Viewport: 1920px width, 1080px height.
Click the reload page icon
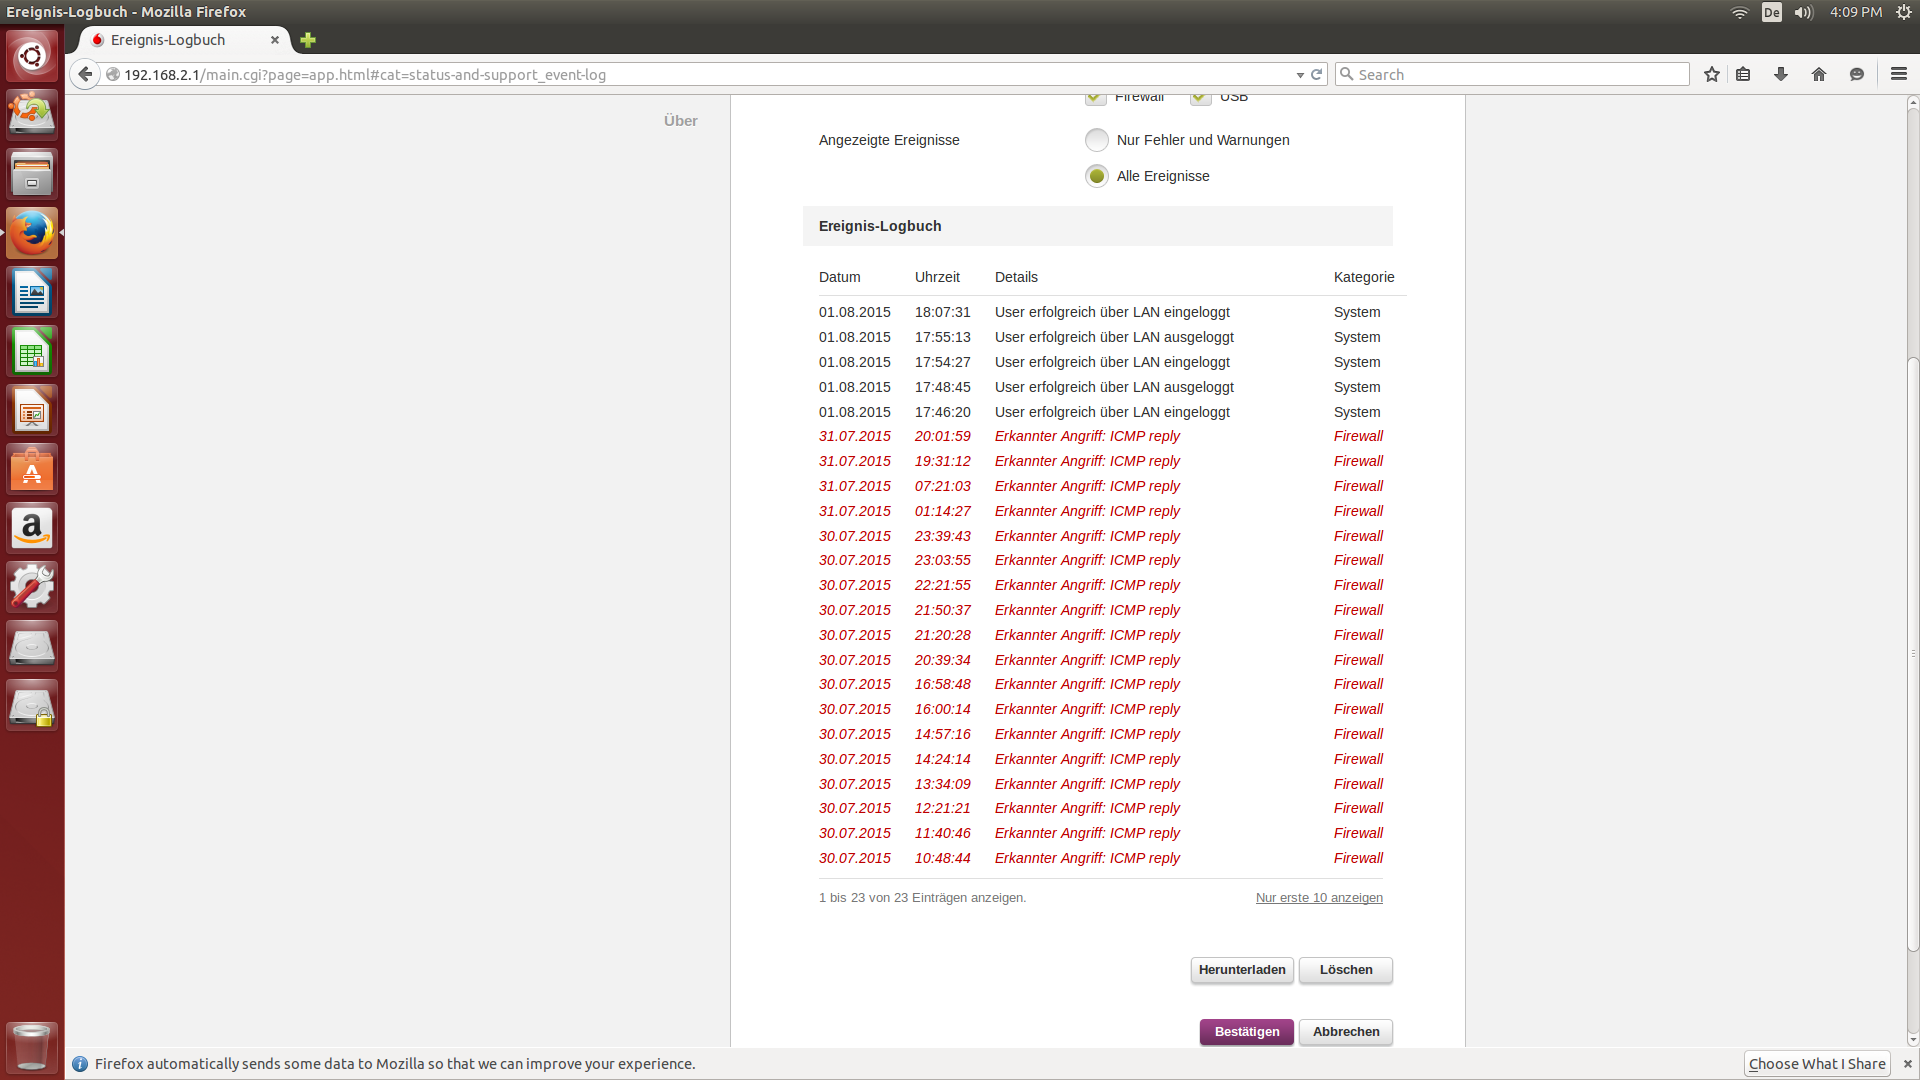(1317, 74)
